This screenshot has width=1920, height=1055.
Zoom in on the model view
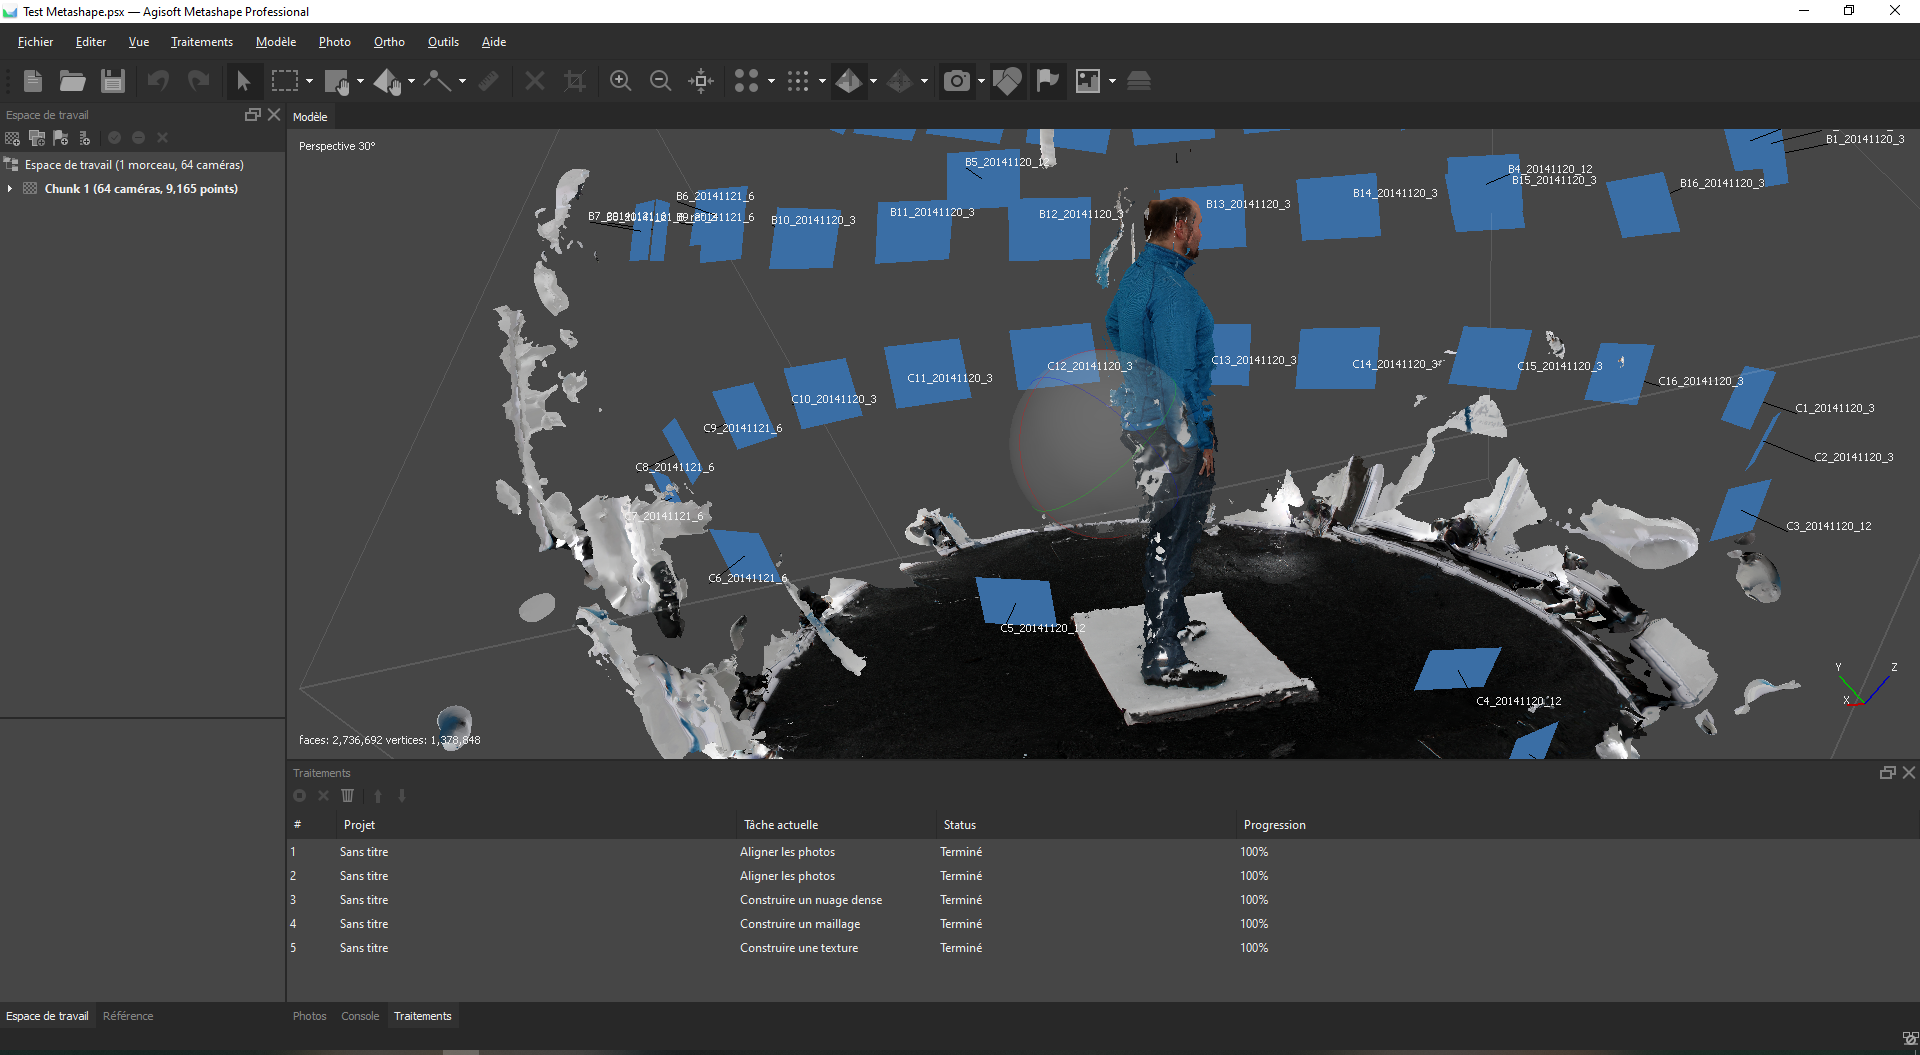click(620, 81)
